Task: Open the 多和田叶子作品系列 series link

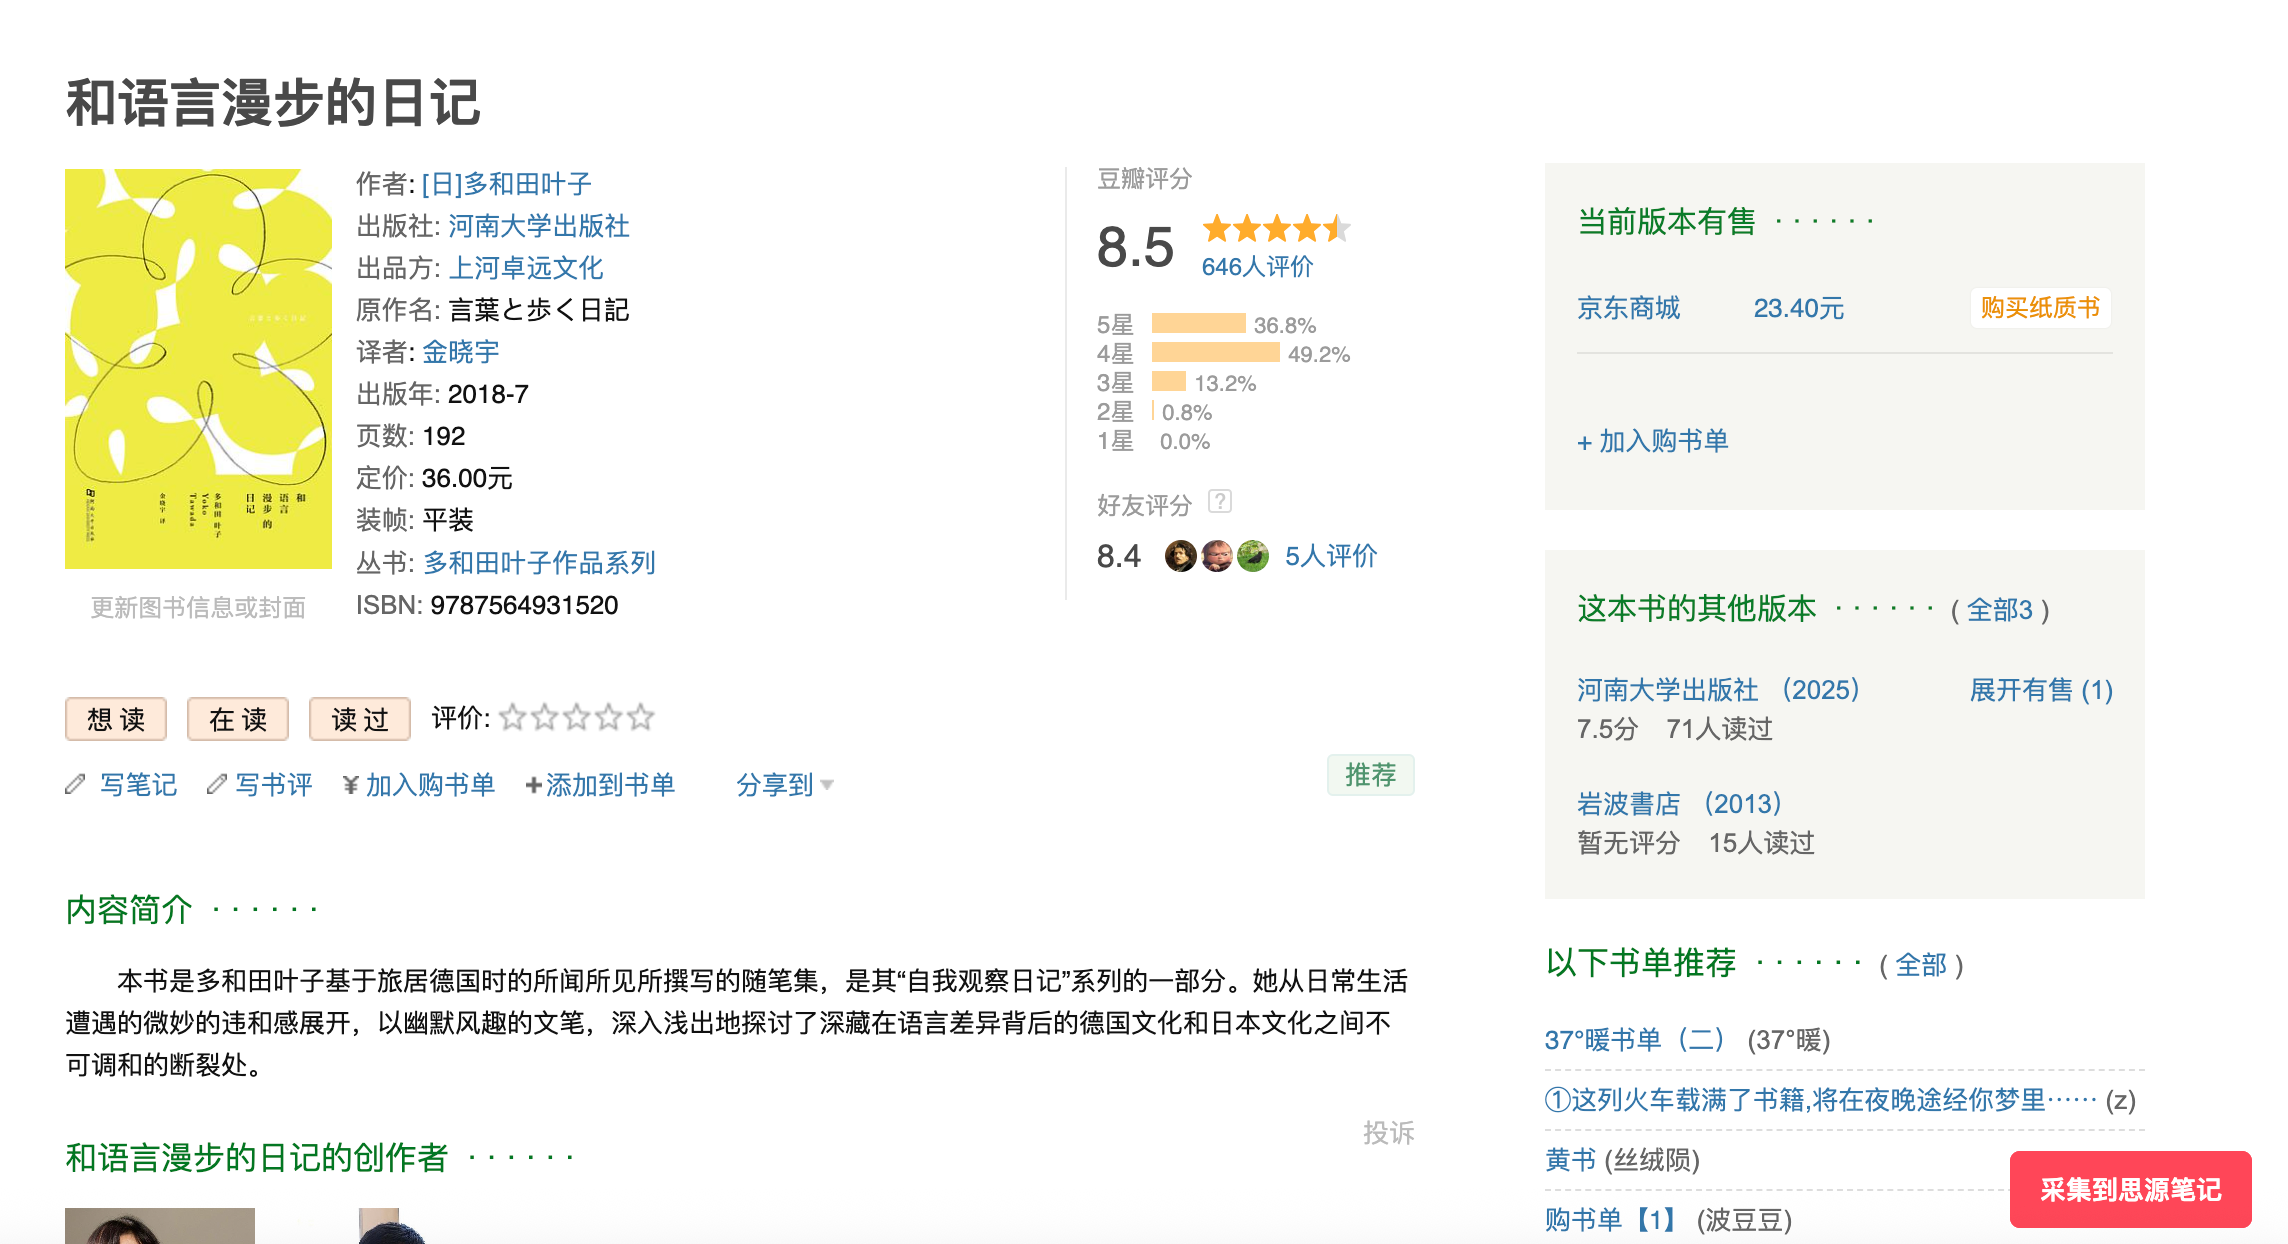Action: (x=539, y=563)
